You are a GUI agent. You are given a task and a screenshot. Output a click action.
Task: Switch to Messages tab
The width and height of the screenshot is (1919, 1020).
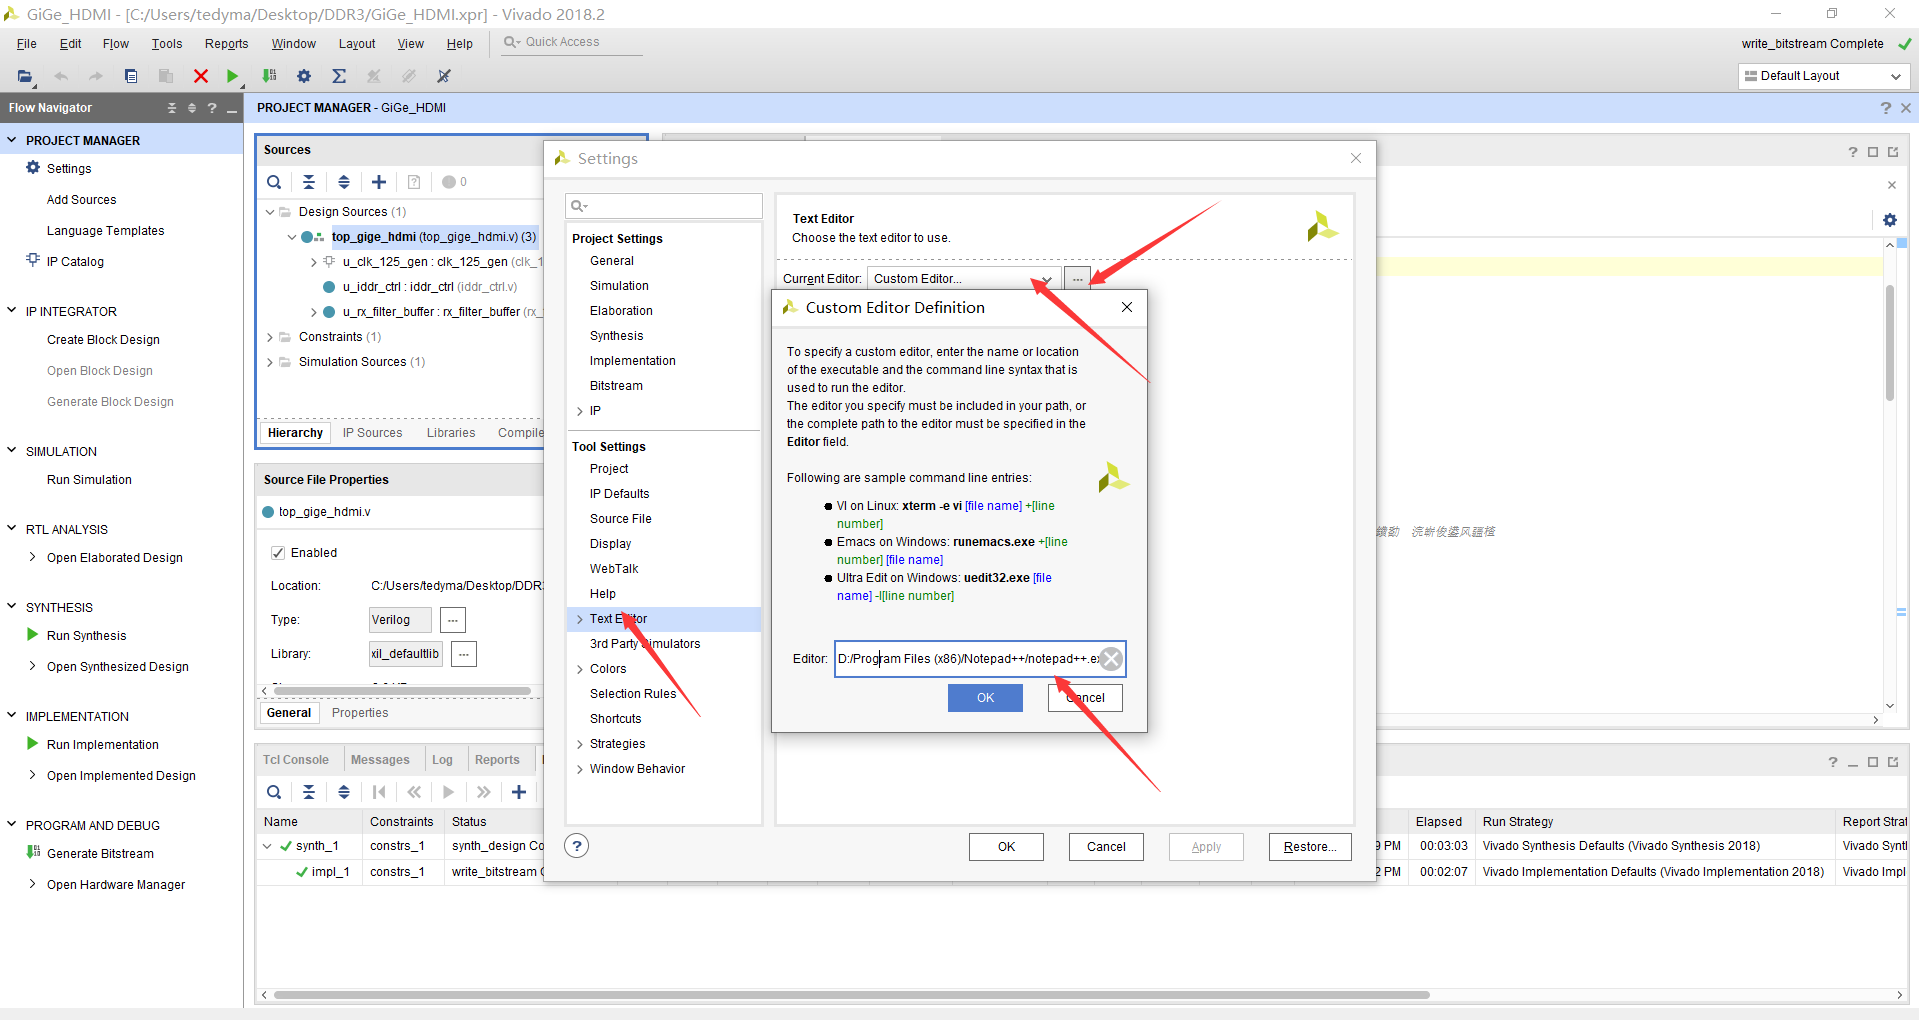point(380,760)
